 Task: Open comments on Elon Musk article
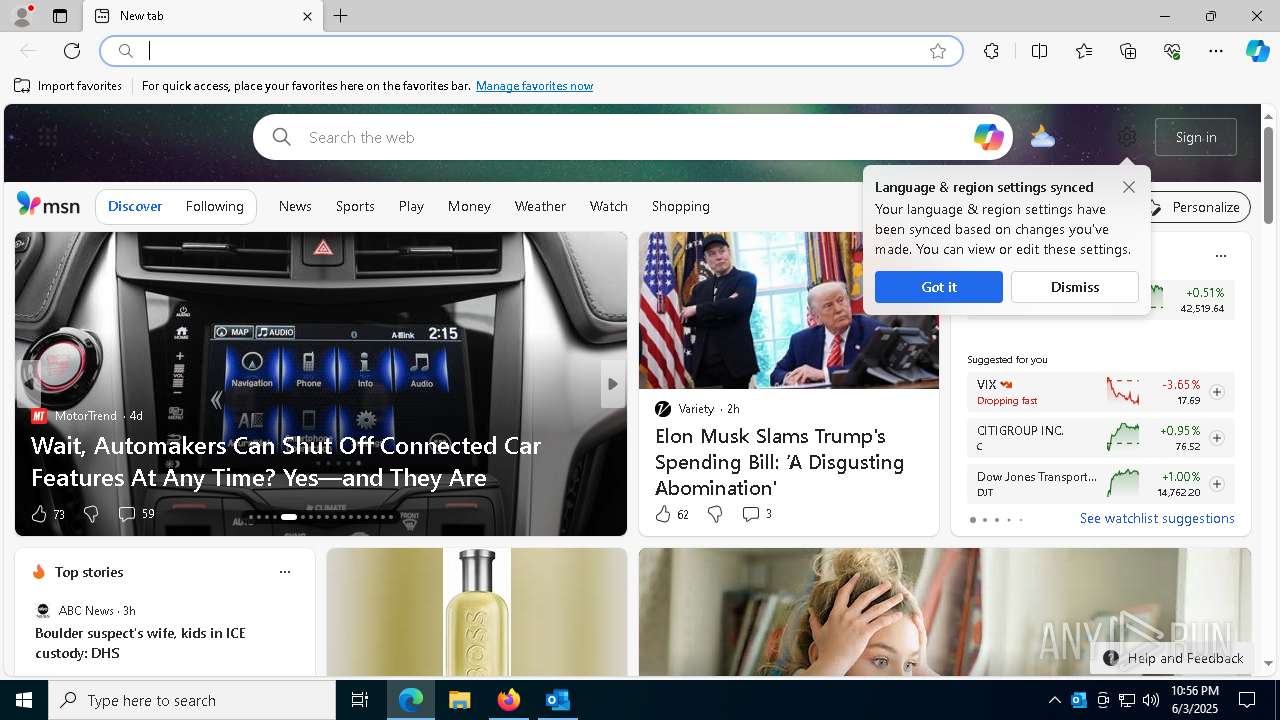pyautogui.click(x=757, y=514)
